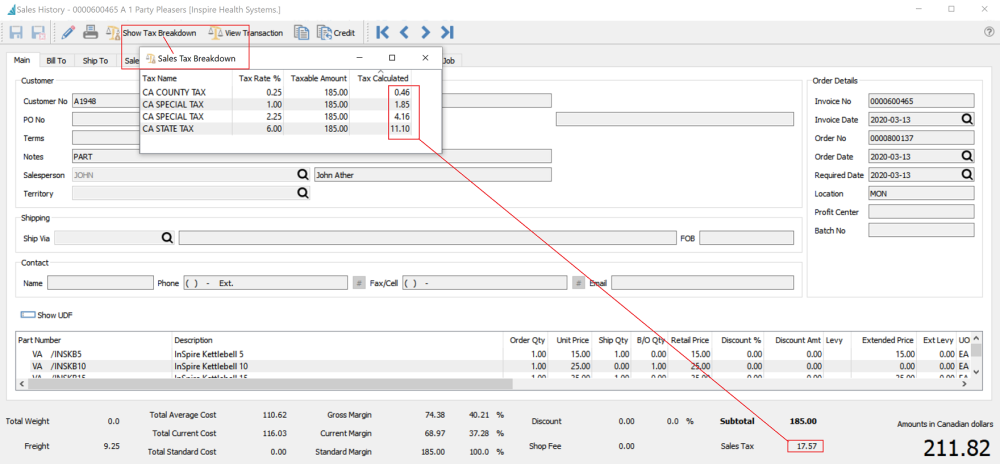This screenshot has height=464, width=1000.
Task: Toggle the # button beside Phone field
Action: pyautogui.click(x=359, y=283)
